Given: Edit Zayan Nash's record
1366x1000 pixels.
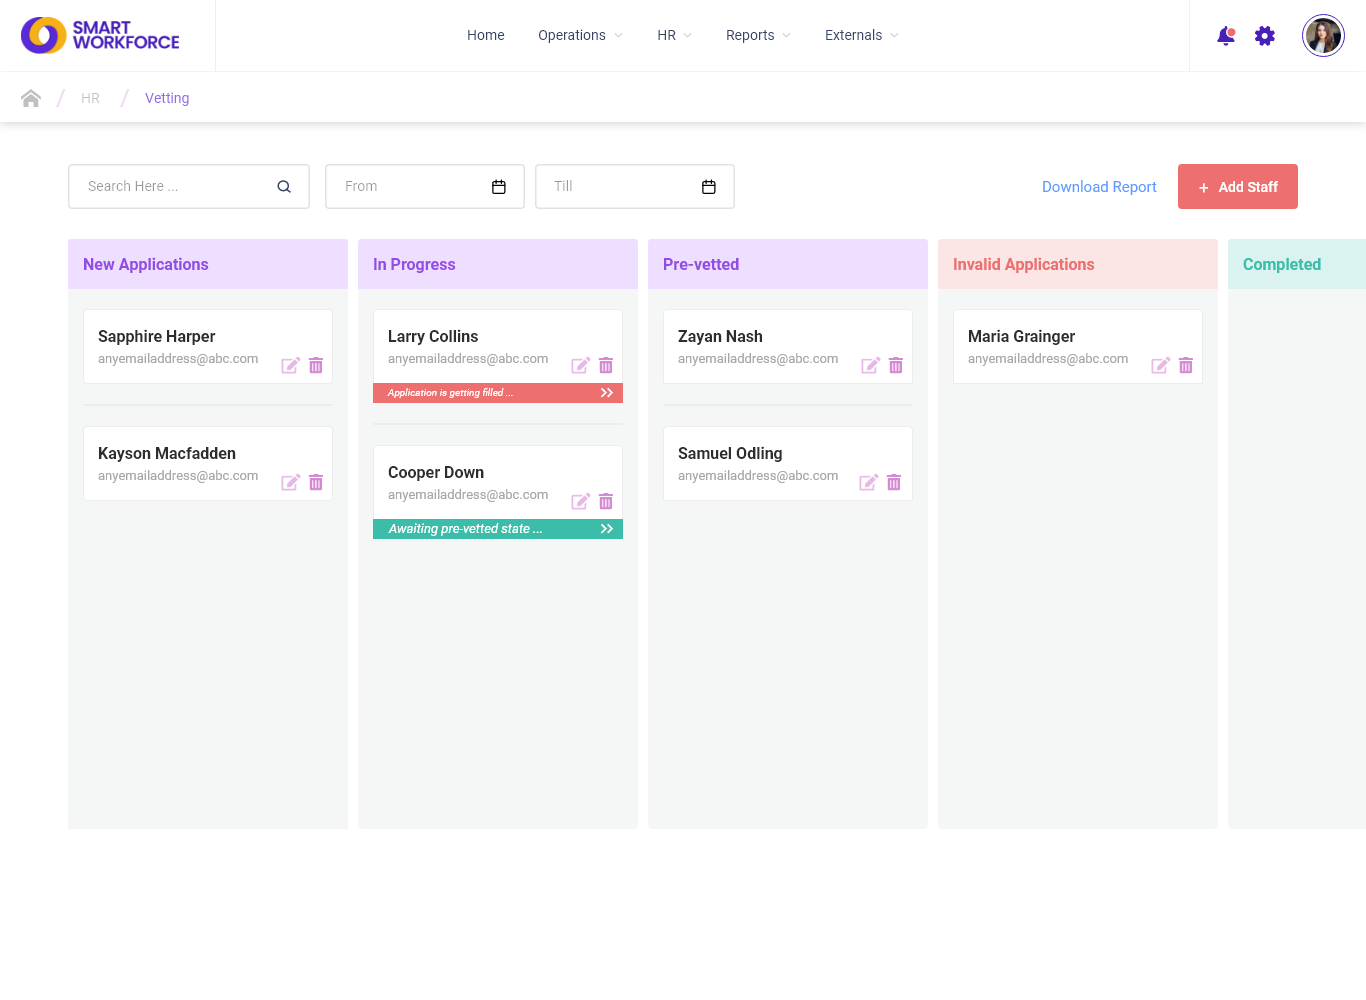Looking at the screenshot, I should pos(870,365).
